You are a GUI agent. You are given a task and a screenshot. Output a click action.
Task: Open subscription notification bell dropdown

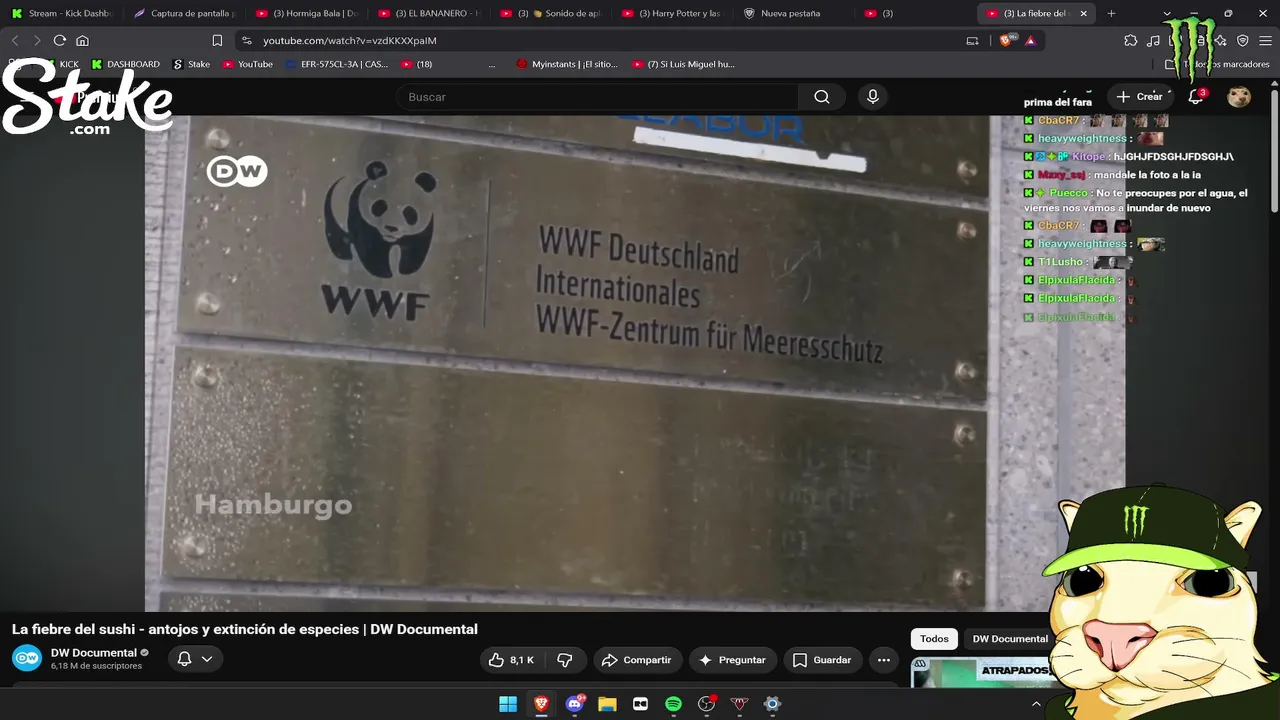click(x=195, y=659)
